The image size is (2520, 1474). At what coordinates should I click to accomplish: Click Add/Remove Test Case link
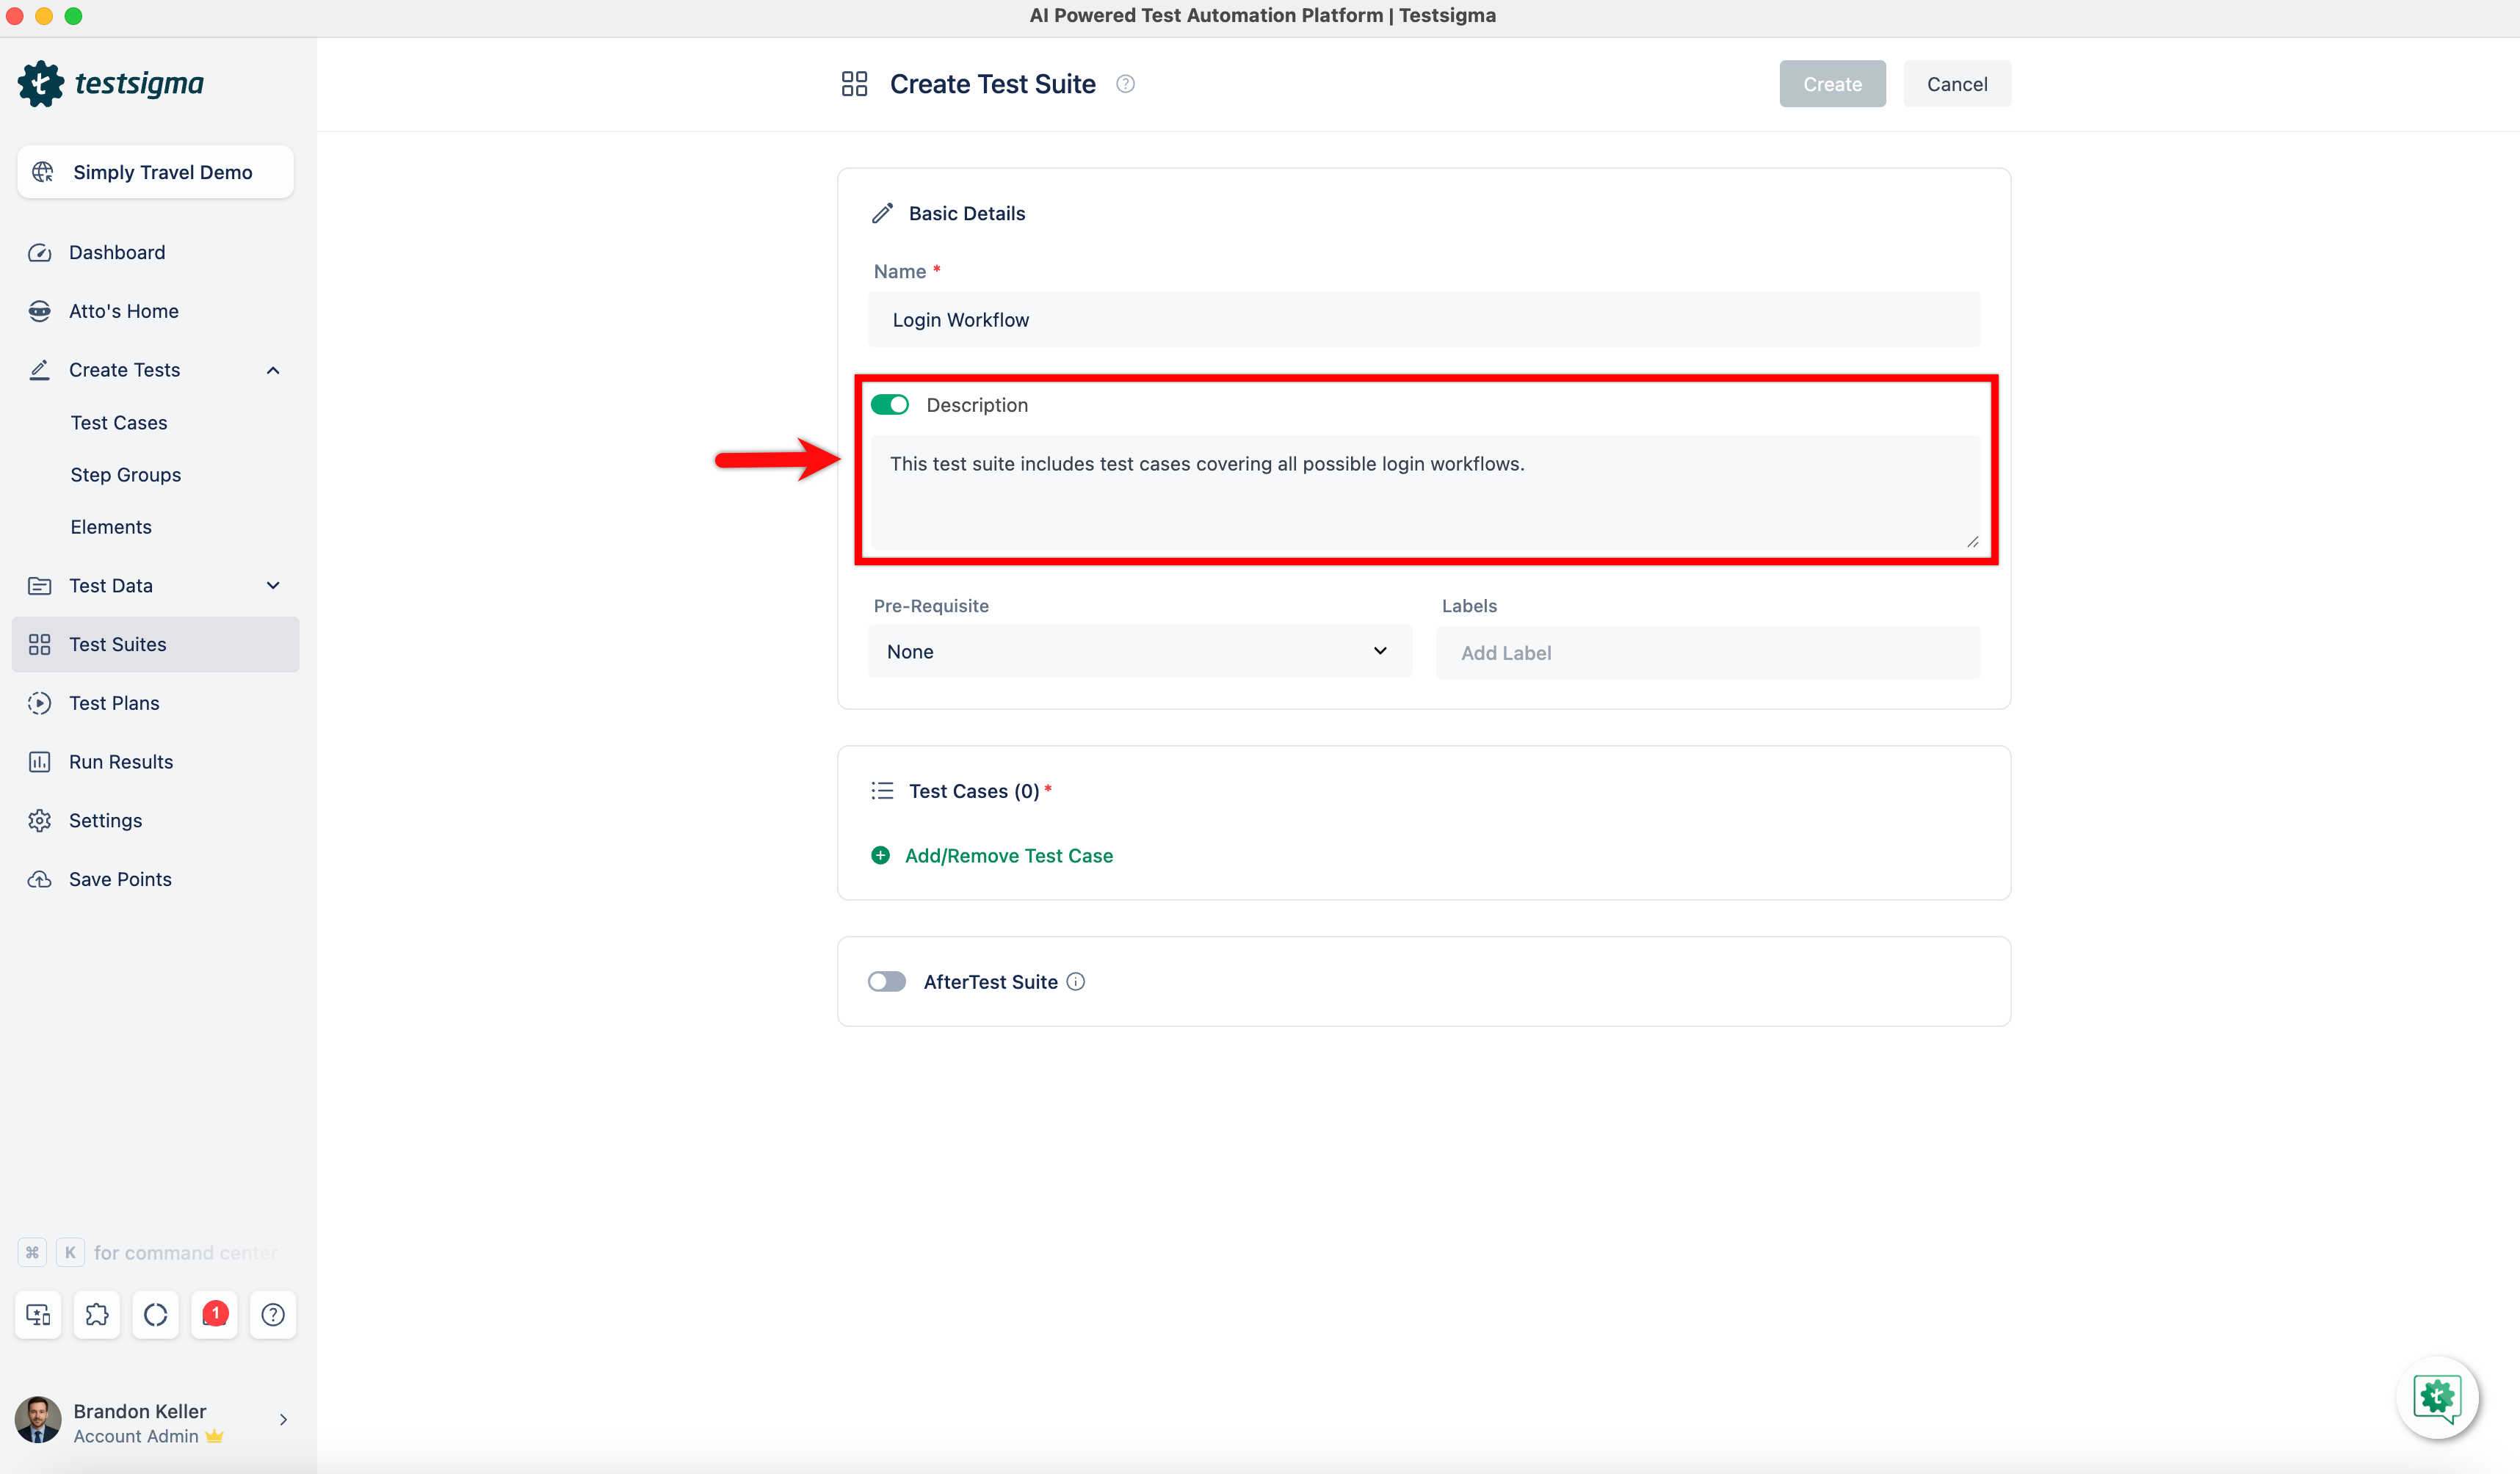(x=1008, y=856)
